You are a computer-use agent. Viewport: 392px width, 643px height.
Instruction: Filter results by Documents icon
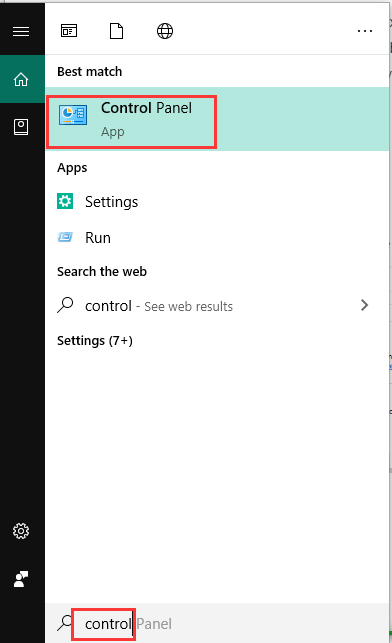pos(116,31)
